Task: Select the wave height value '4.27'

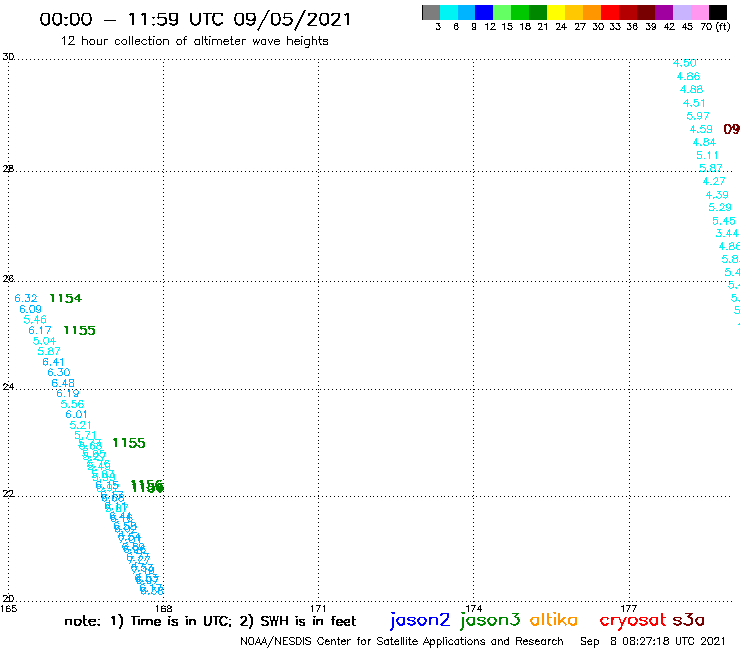Action: pyautogui.click(x=714, y=182)
